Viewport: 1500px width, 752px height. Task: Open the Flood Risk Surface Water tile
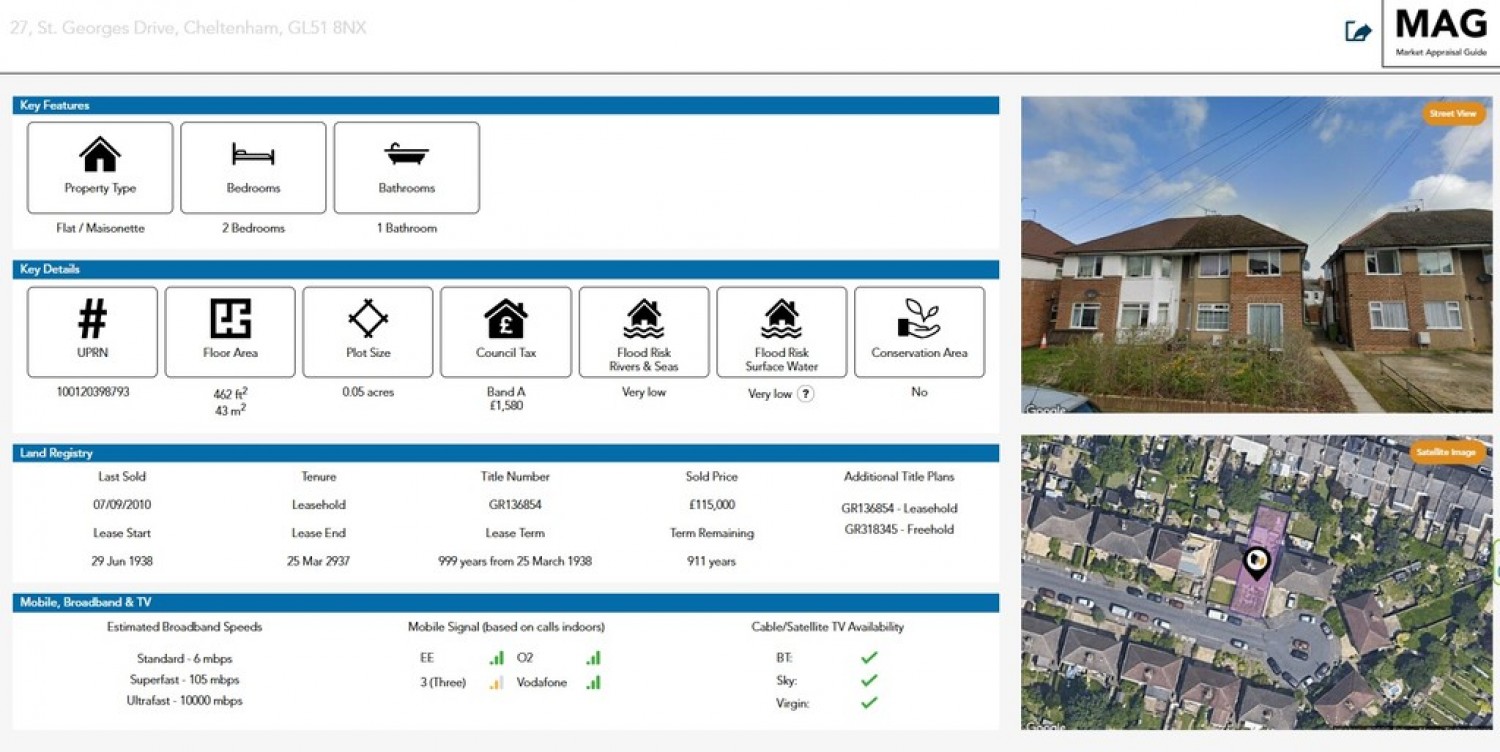(782, 332)
